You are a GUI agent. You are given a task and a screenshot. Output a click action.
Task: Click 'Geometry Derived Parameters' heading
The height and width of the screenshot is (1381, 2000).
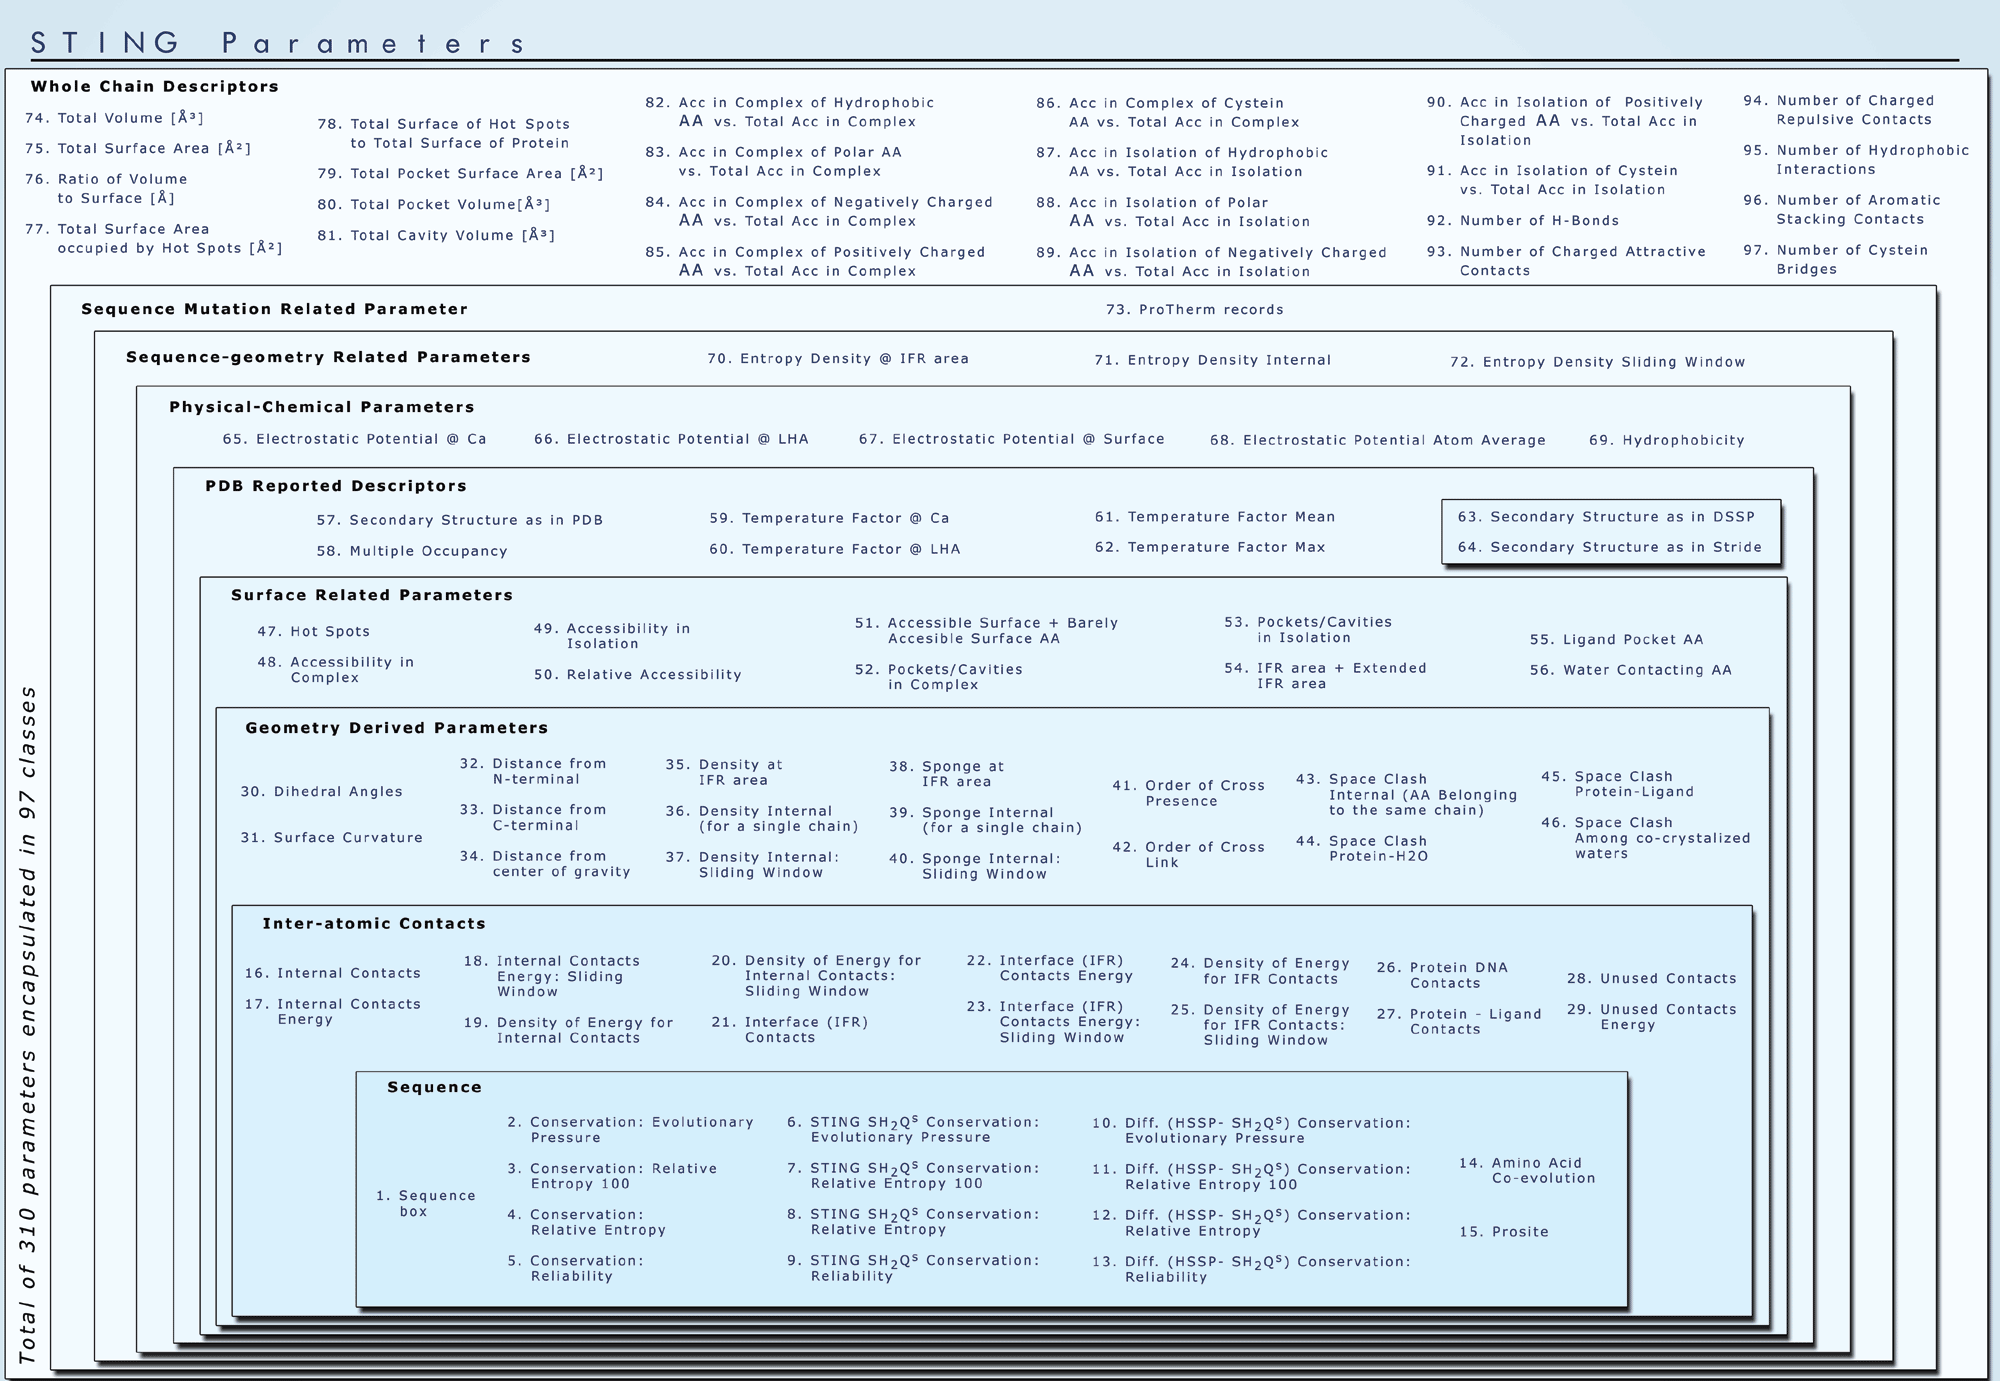coord(397,727)
